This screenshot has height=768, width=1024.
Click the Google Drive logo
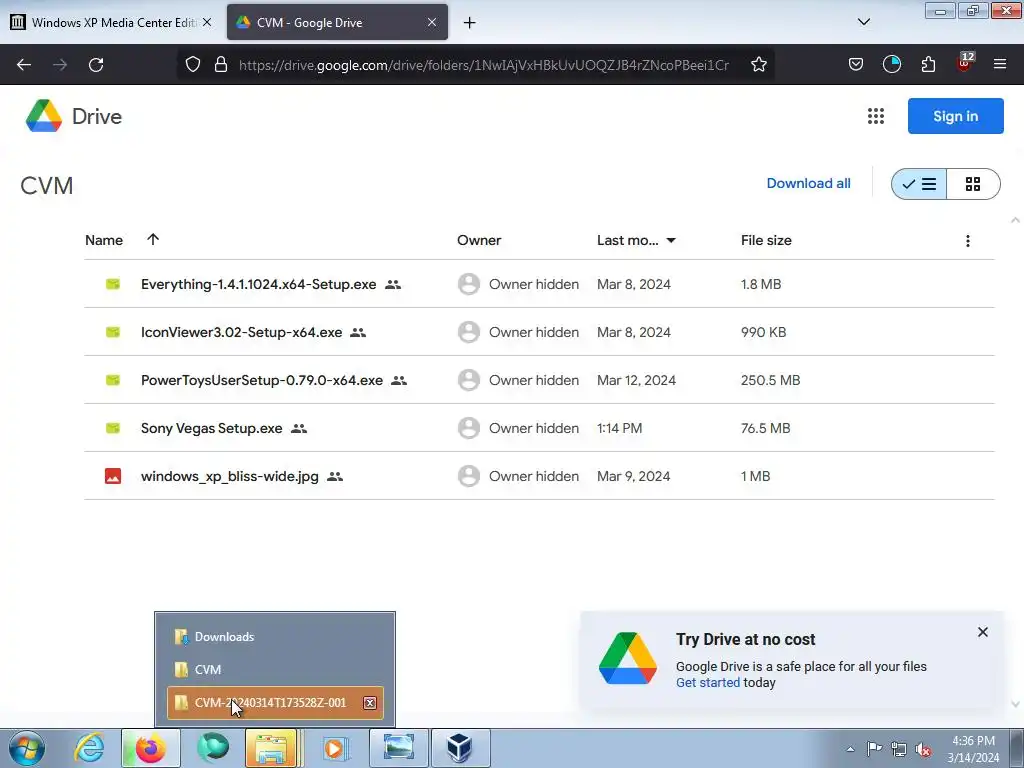[x=43, y=116]
